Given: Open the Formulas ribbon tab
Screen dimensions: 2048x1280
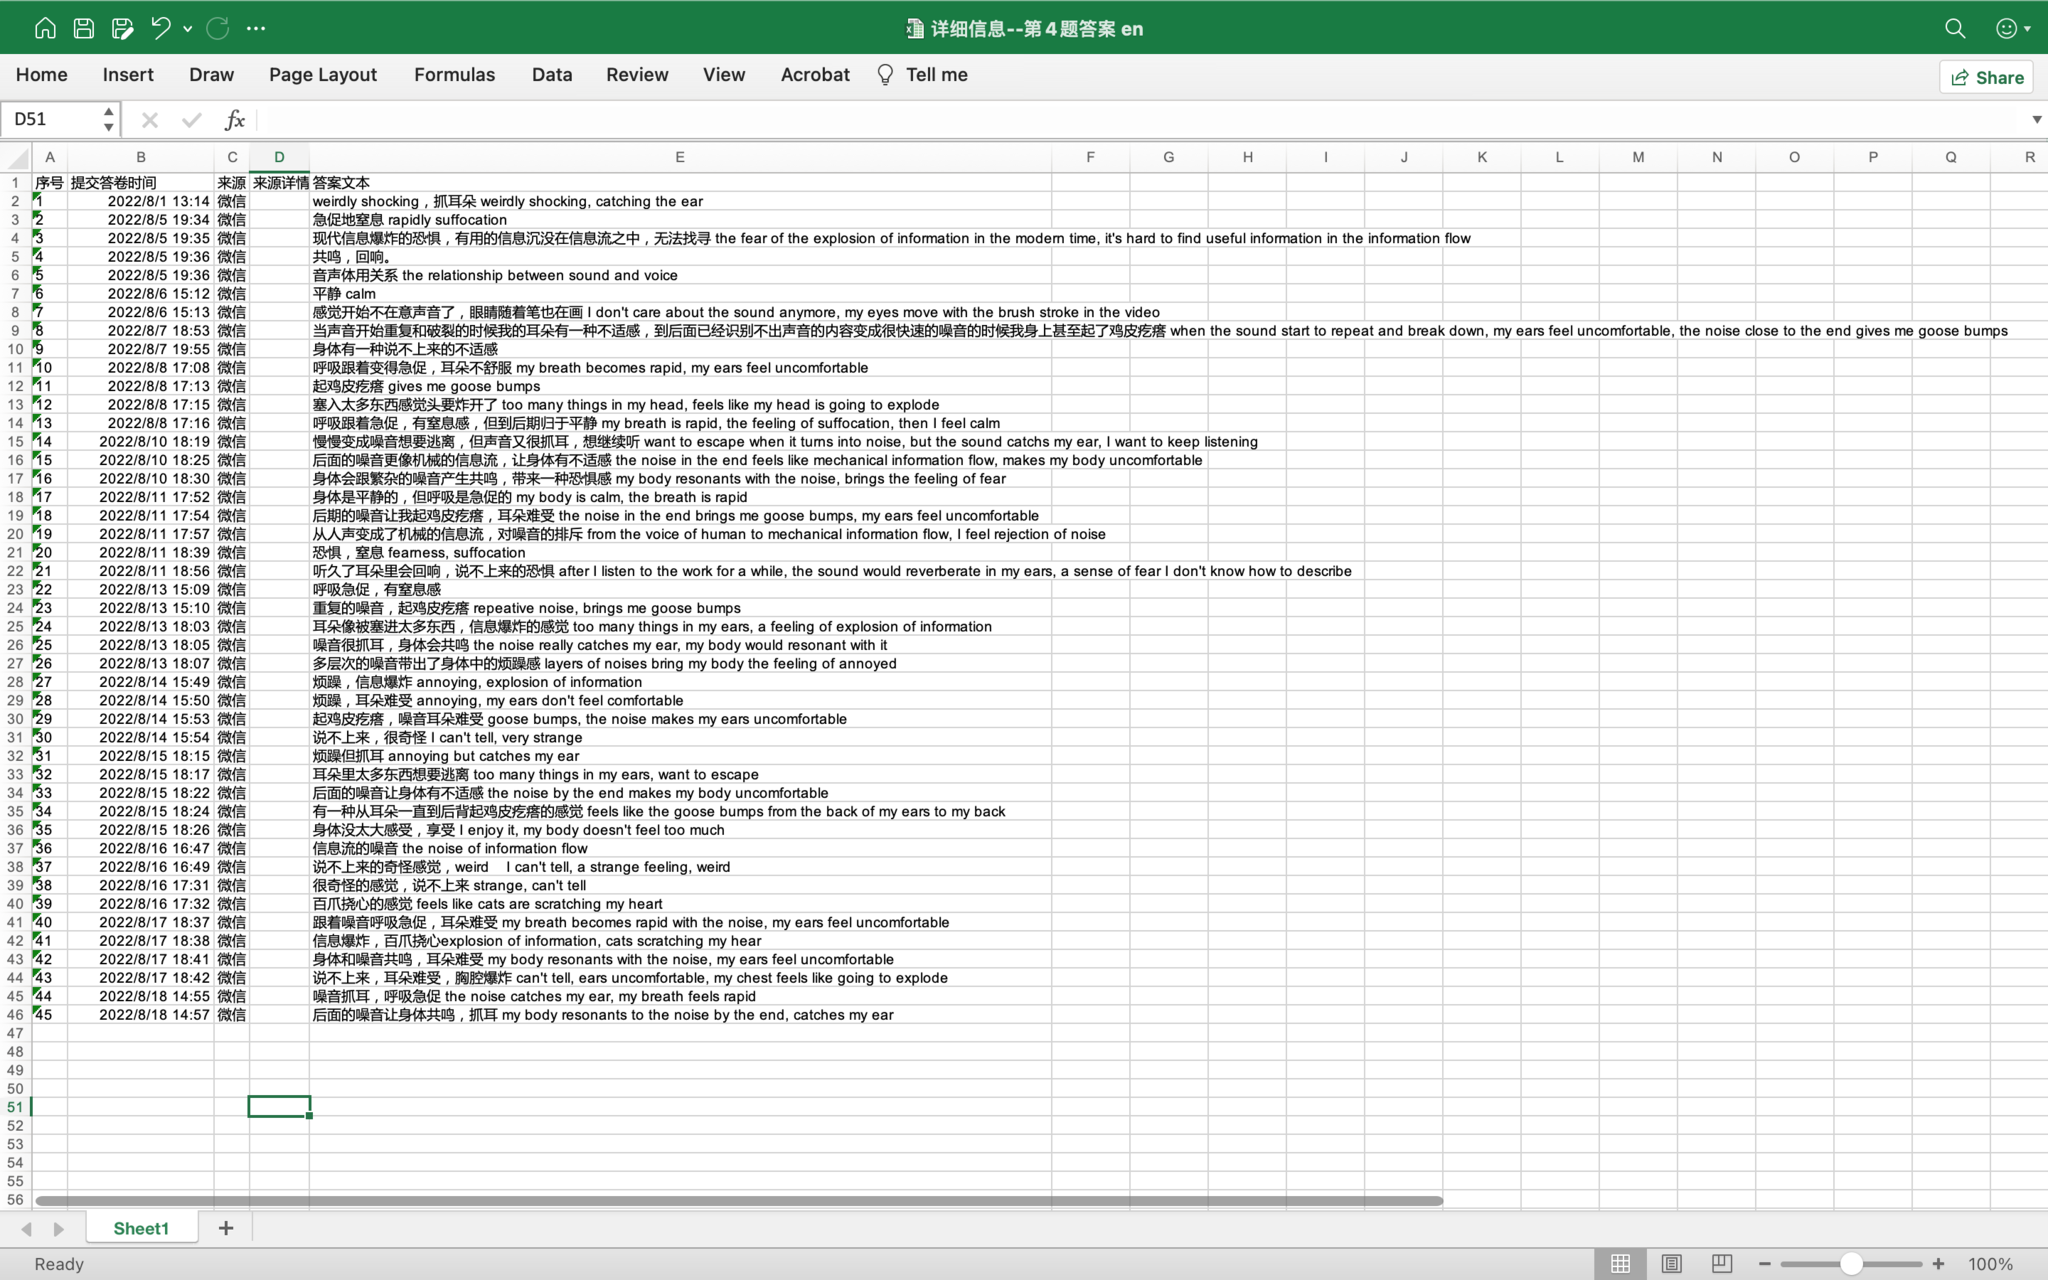Looking at the screenshot, I should 454,75.
